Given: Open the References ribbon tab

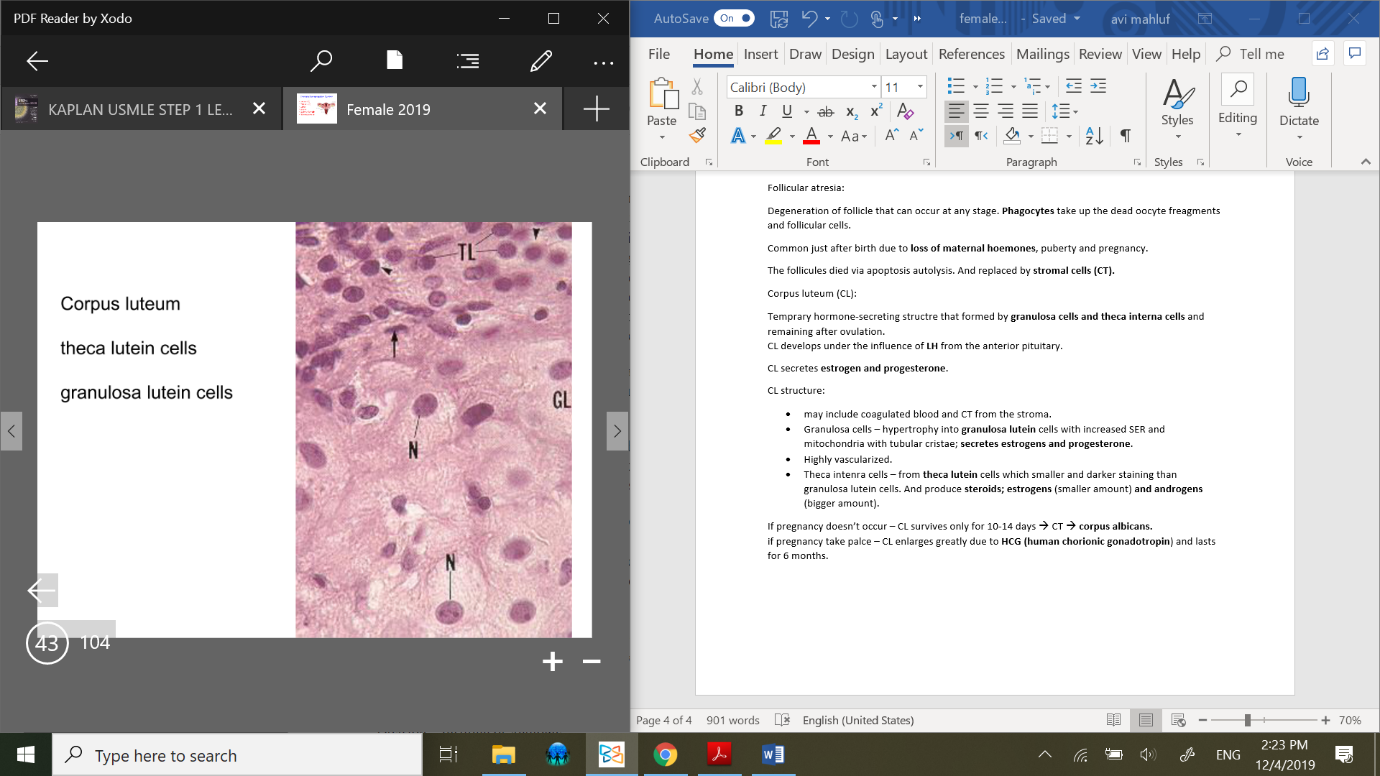Looking at the screenshot, I should 971,54.
